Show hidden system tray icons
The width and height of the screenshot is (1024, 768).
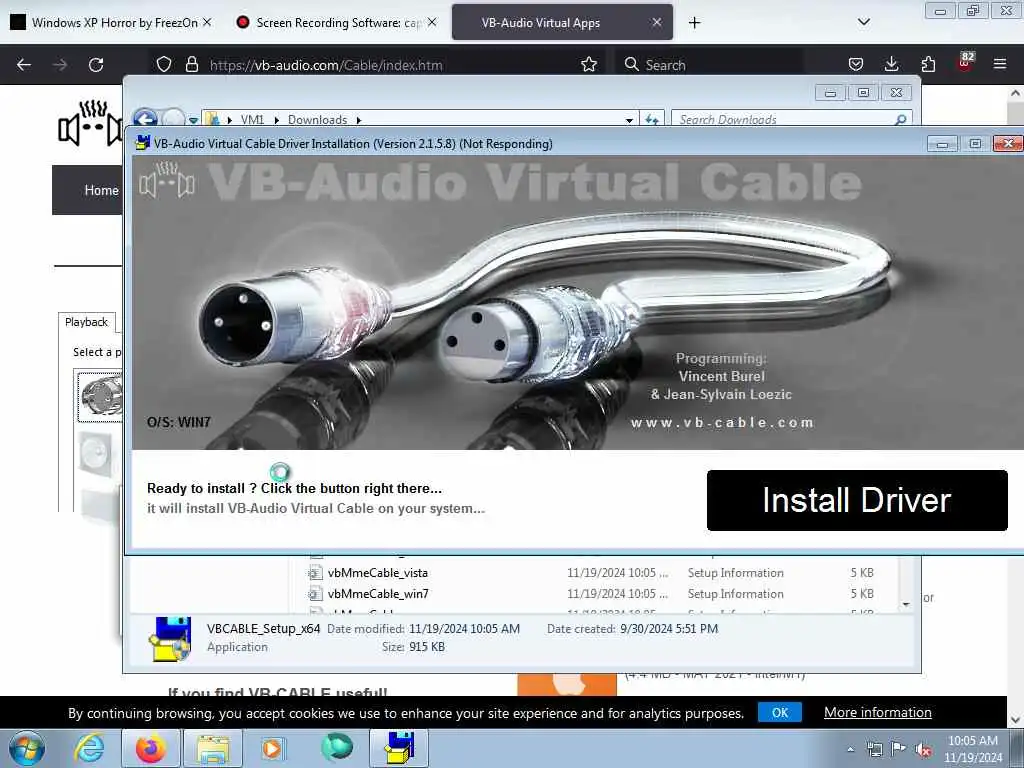coord(850,750)
